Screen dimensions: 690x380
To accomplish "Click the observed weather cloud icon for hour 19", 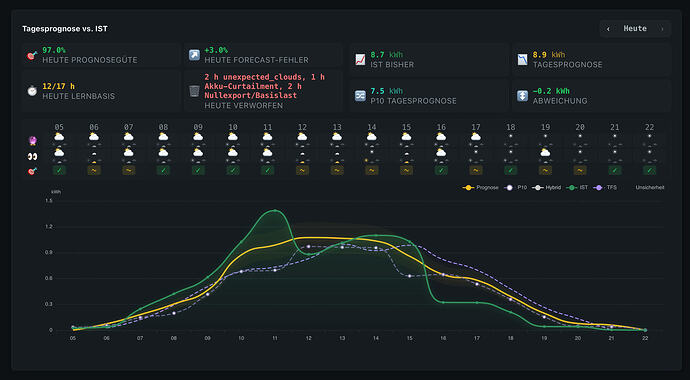I will coord(545,153).
